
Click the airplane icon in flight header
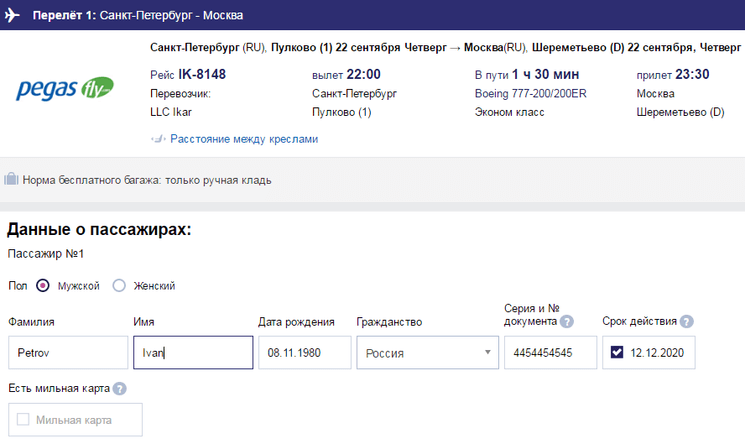[x=14, y=16]
